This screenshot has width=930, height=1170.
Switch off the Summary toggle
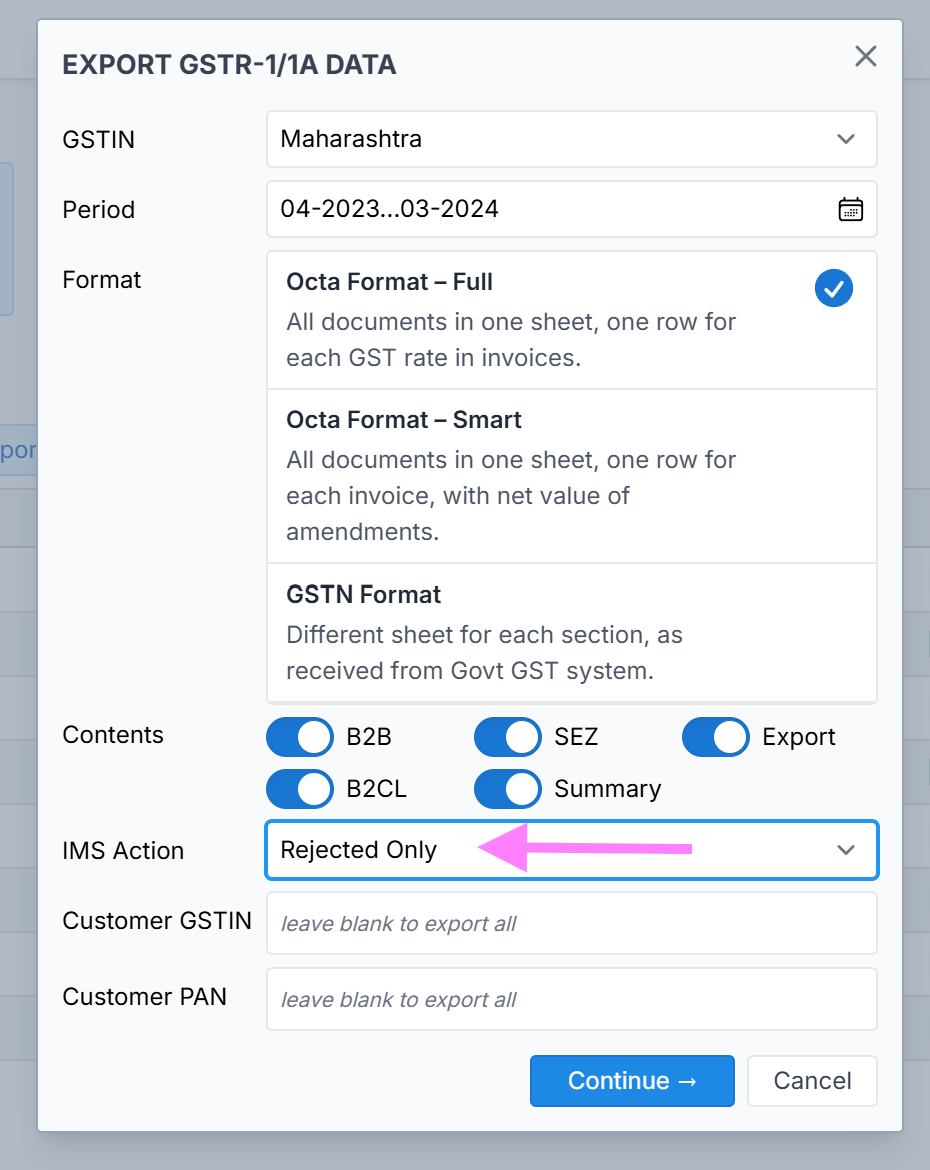pos(508,789)
